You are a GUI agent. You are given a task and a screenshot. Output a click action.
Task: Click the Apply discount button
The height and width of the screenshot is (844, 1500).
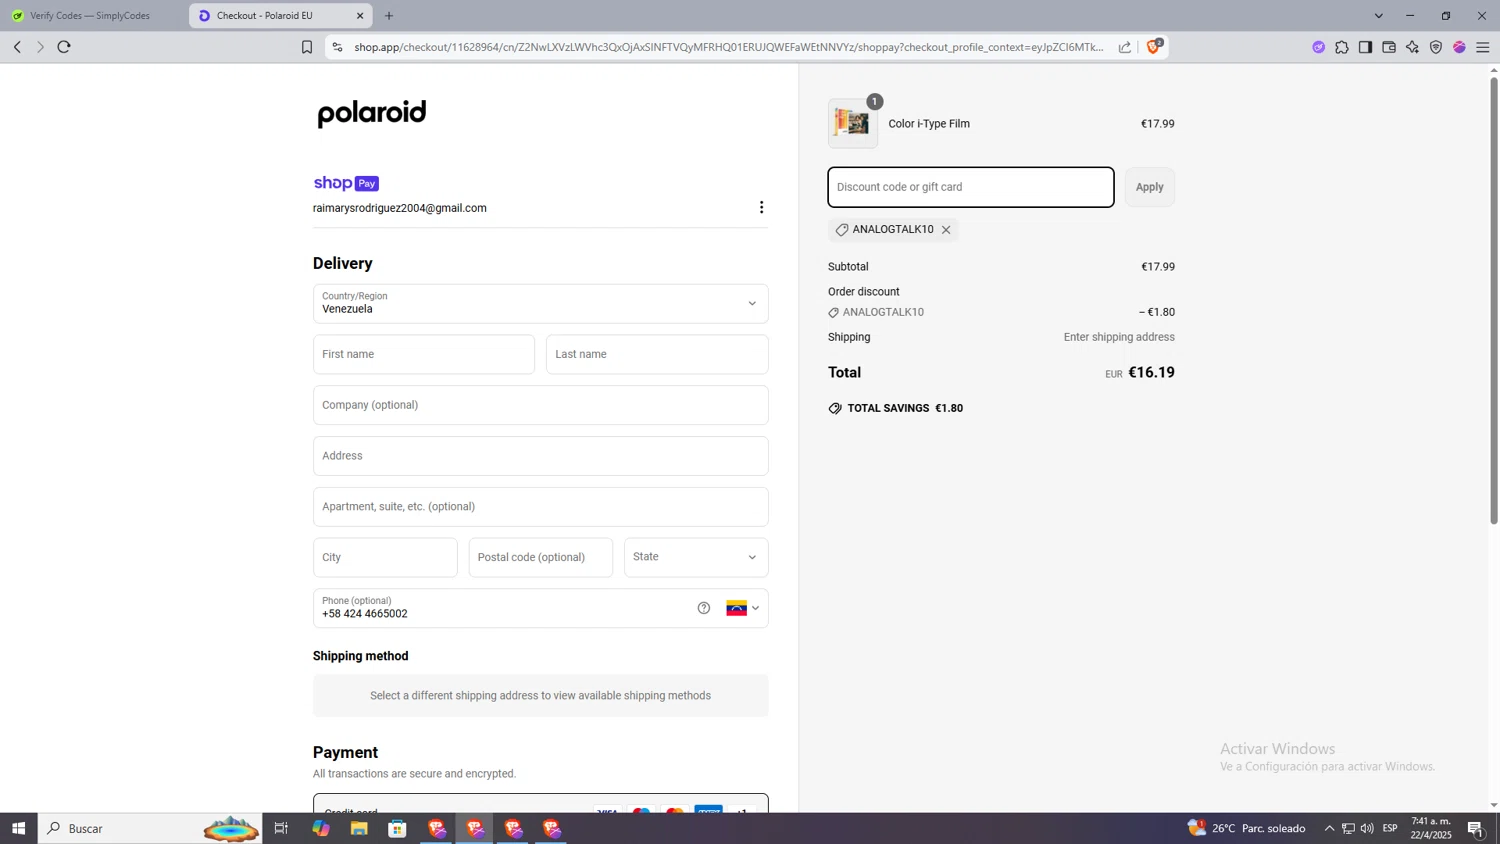point(1149,187)
